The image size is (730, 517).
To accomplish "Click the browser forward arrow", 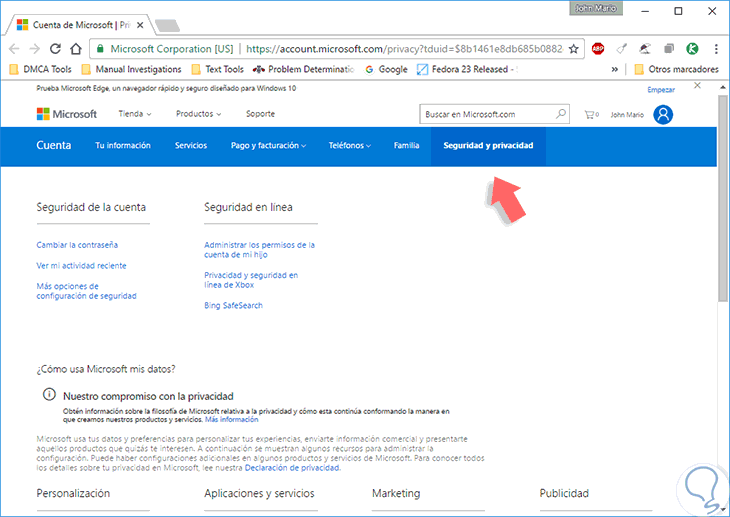I will pyautogui.click(x=34, y=49).
